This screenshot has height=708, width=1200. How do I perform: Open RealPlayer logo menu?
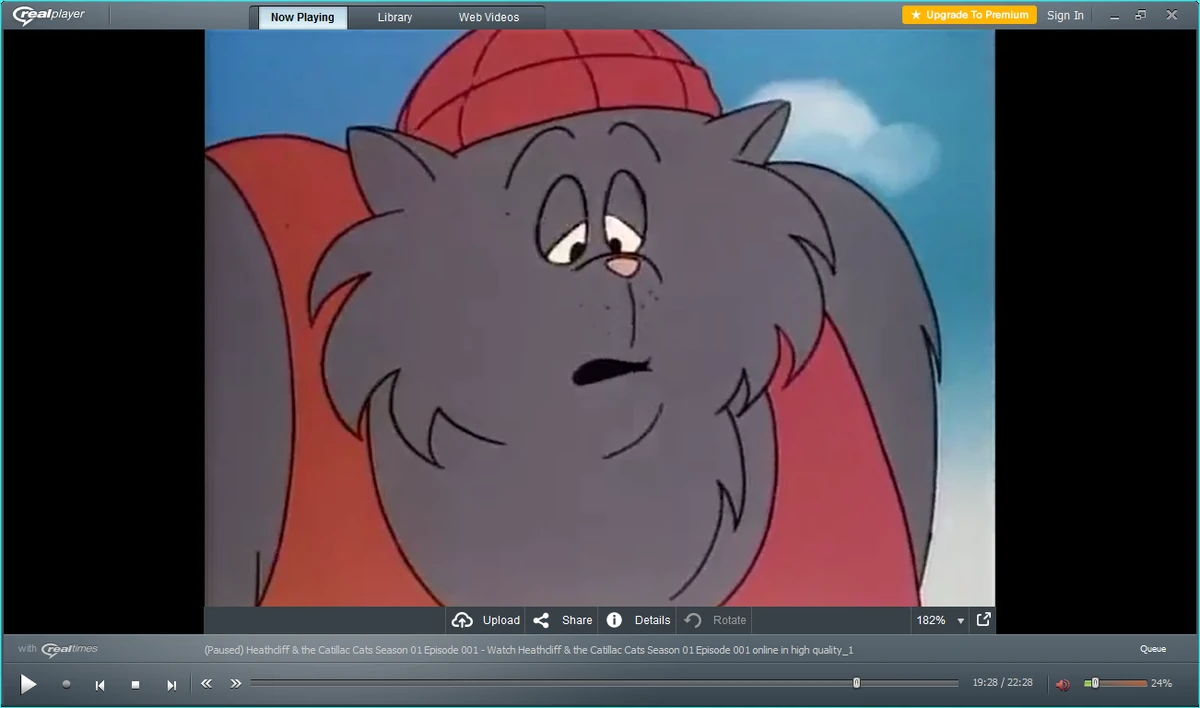click(49, 14)
